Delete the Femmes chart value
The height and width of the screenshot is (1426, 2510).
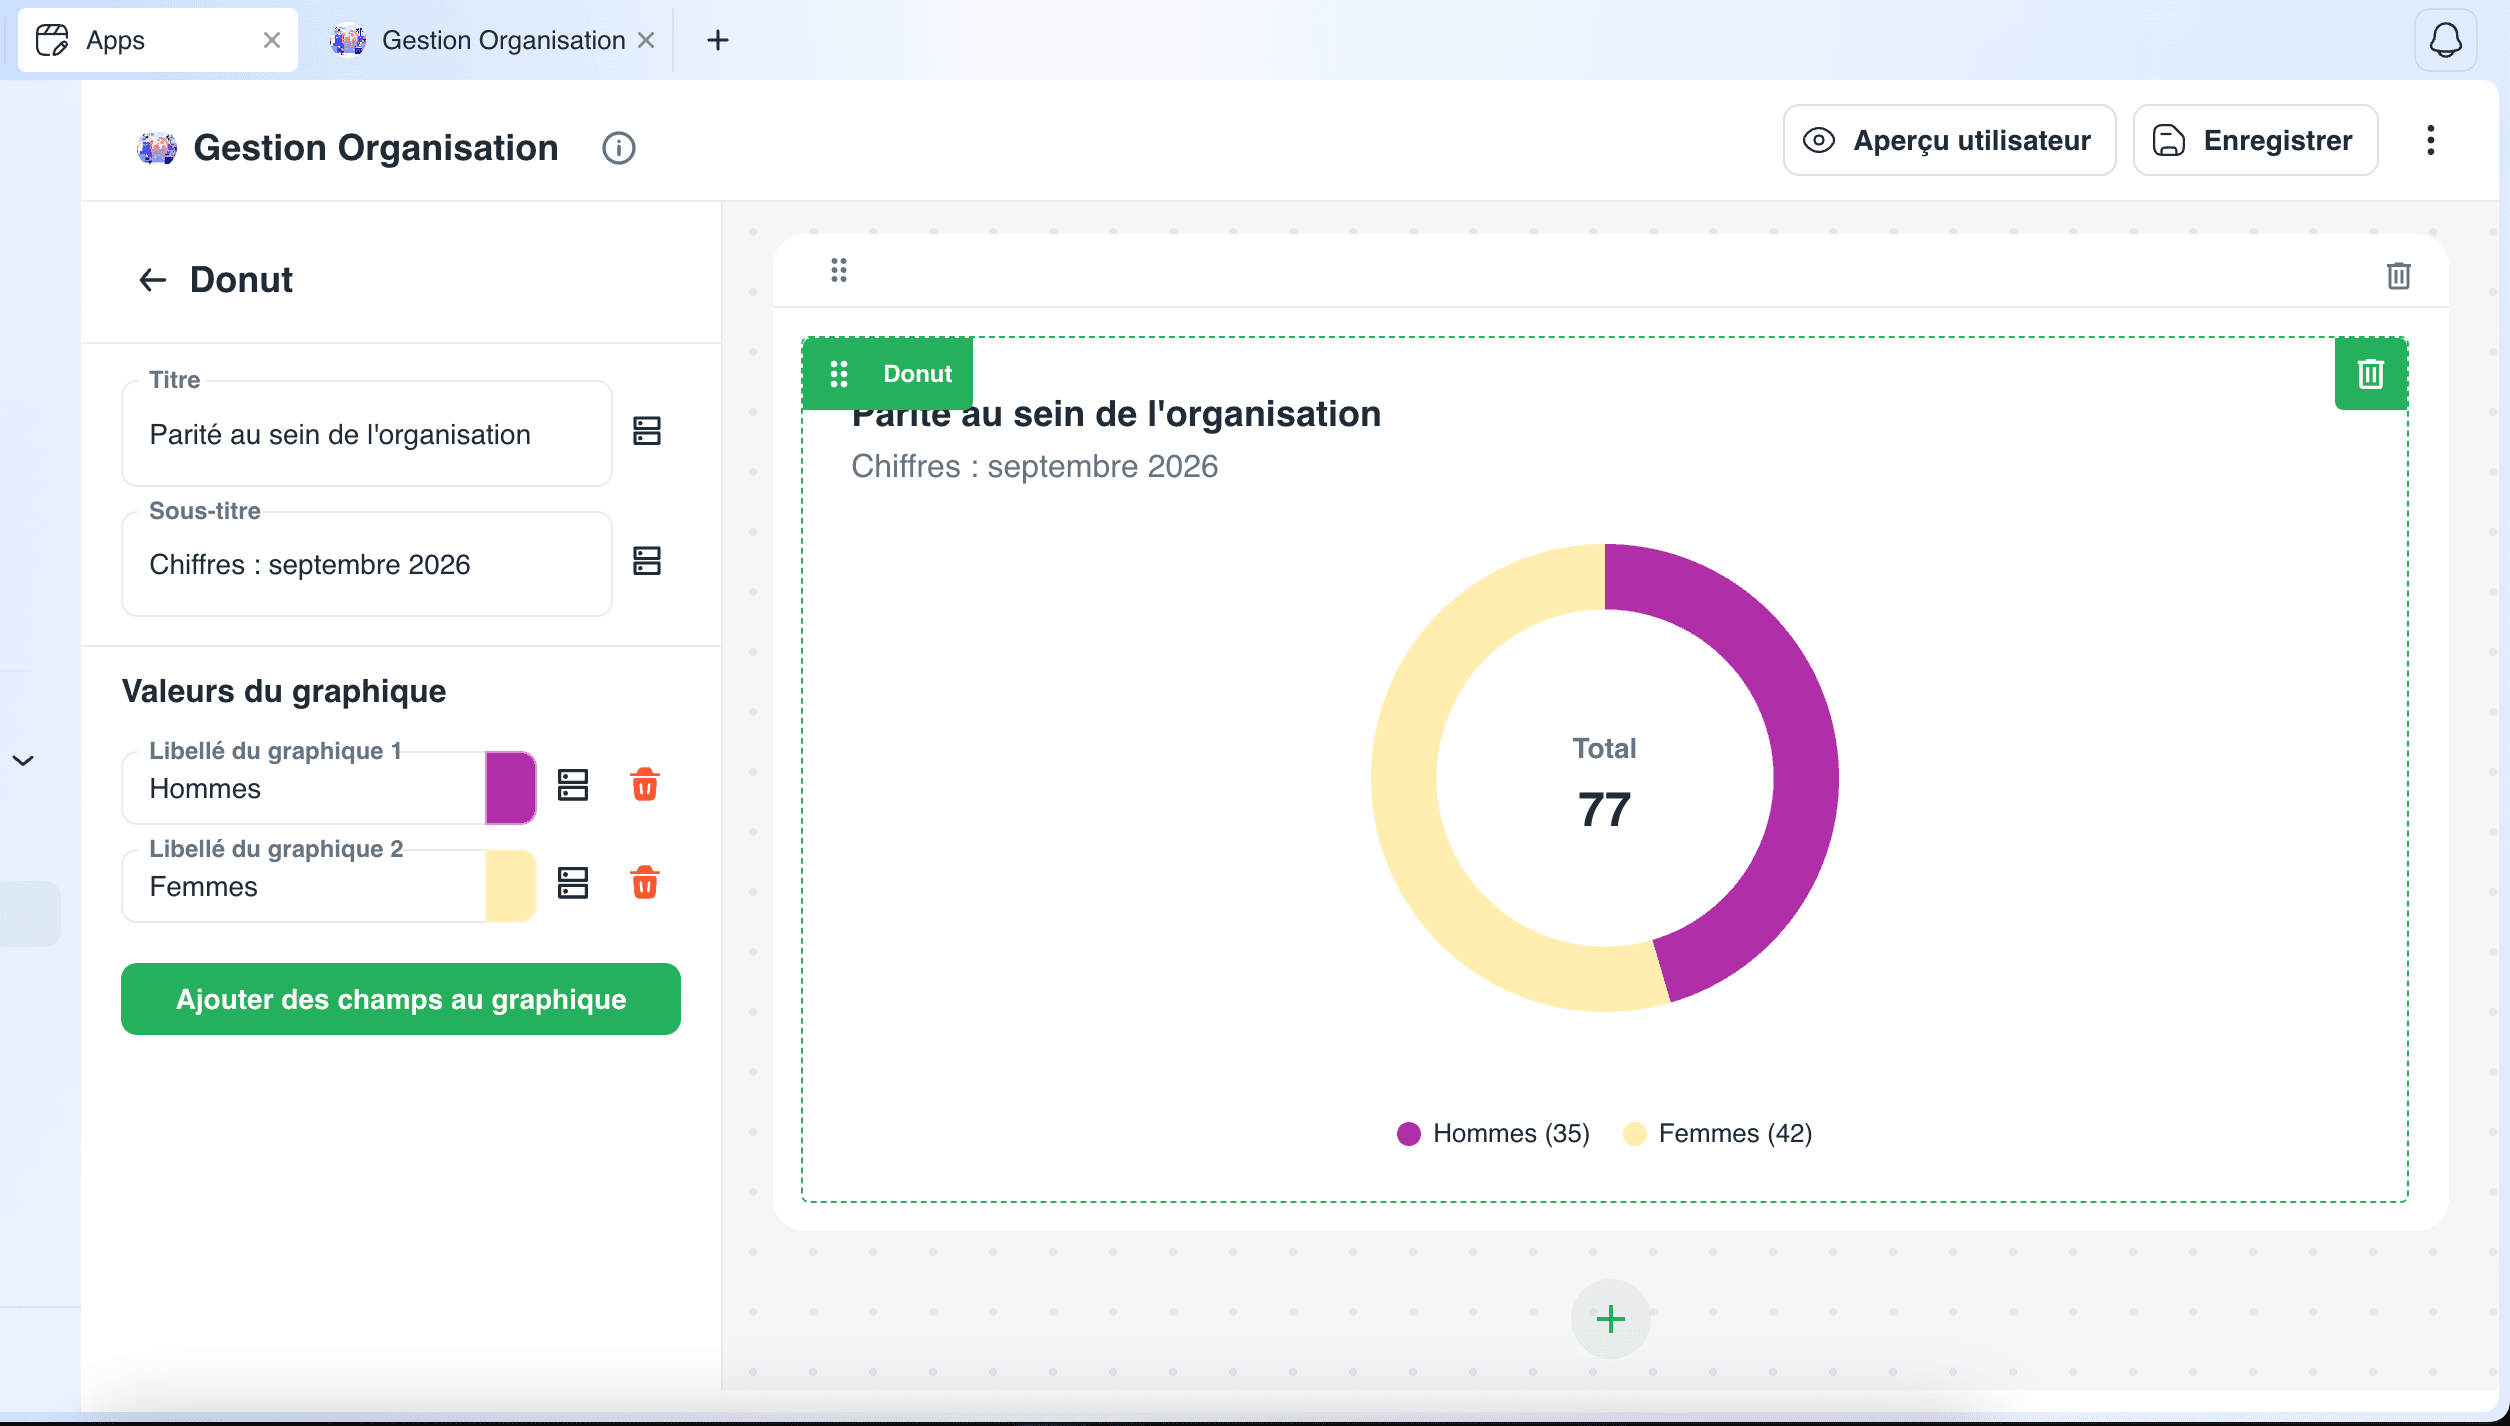(645, 883)
